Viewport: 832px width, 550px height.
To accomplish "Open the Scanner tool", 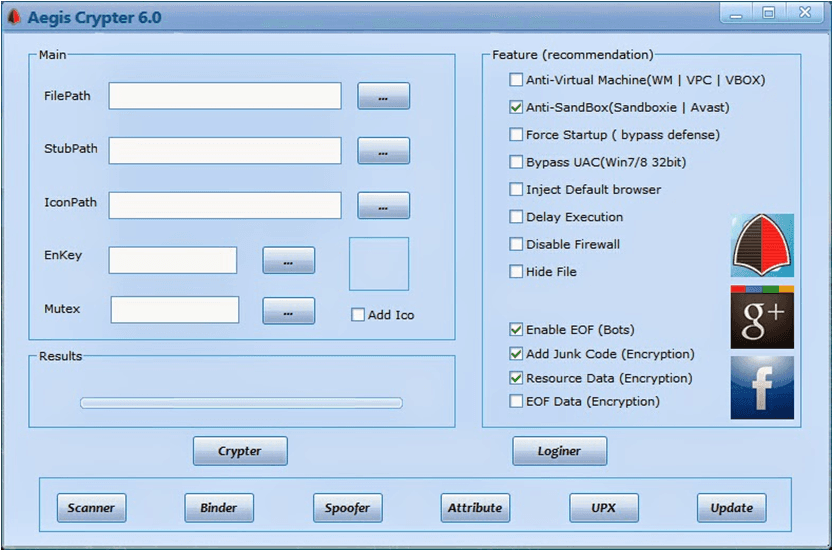I will 91,508.
